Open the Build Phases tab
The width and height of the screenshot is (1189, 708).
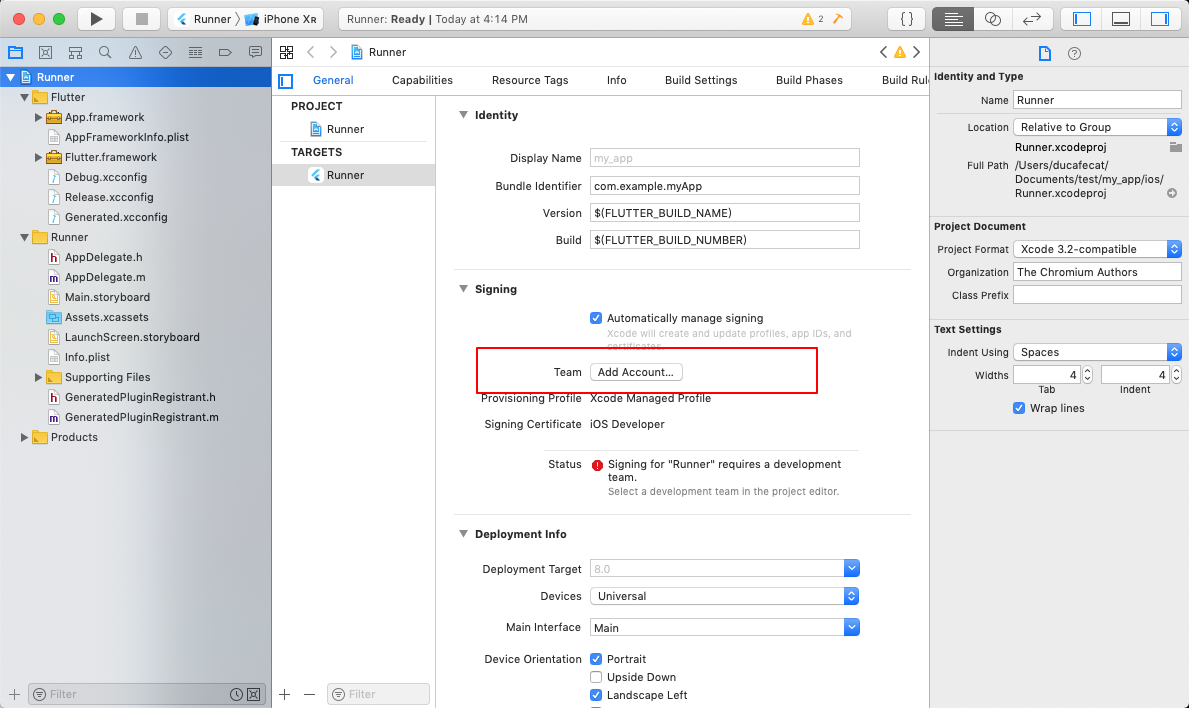click(x=809, y=80)
